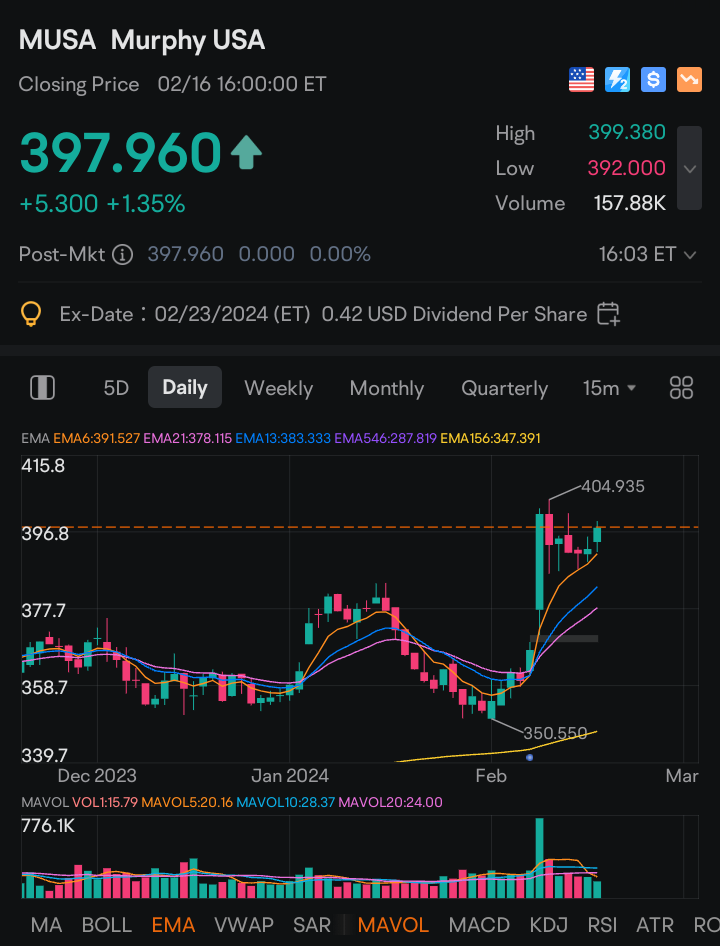Tap the MAVOL10:28.37 legend value

point(286,802)
